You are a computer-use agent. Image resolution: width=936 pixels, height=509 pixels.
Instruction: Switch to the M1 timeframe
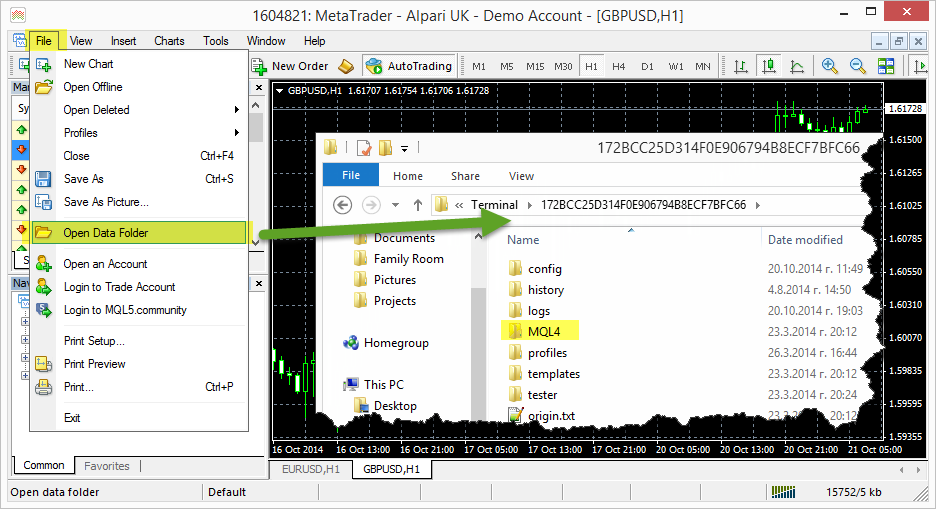click(x=479, y=66)
